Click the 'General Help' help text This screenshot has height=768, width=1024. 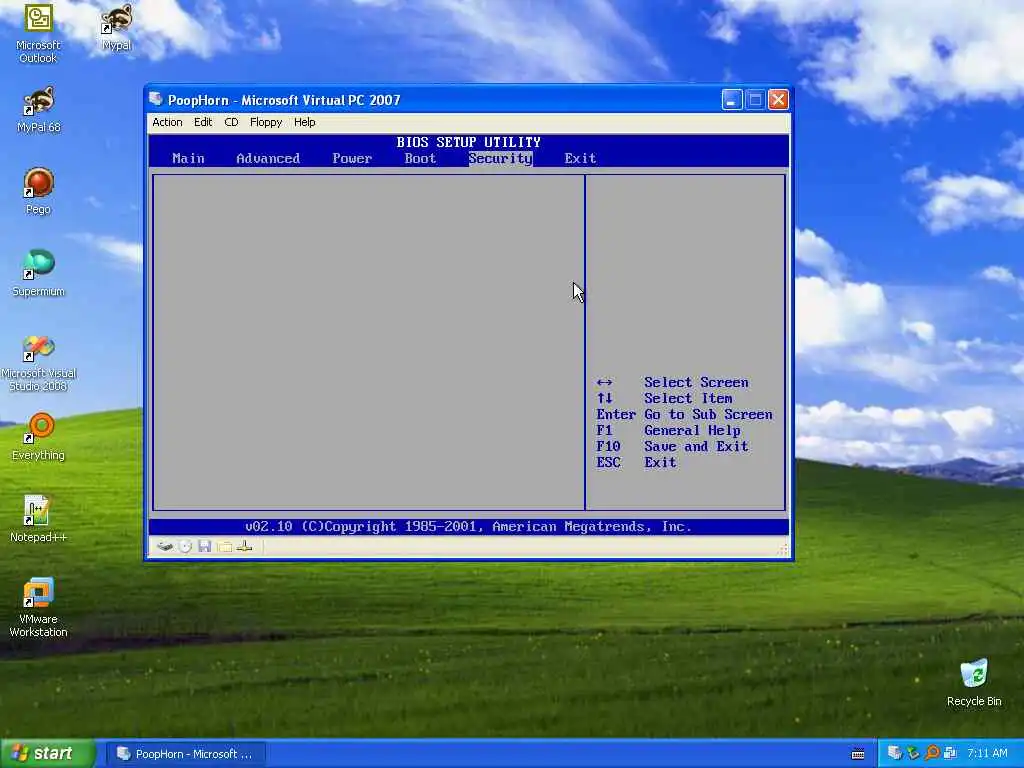point(692,431)
